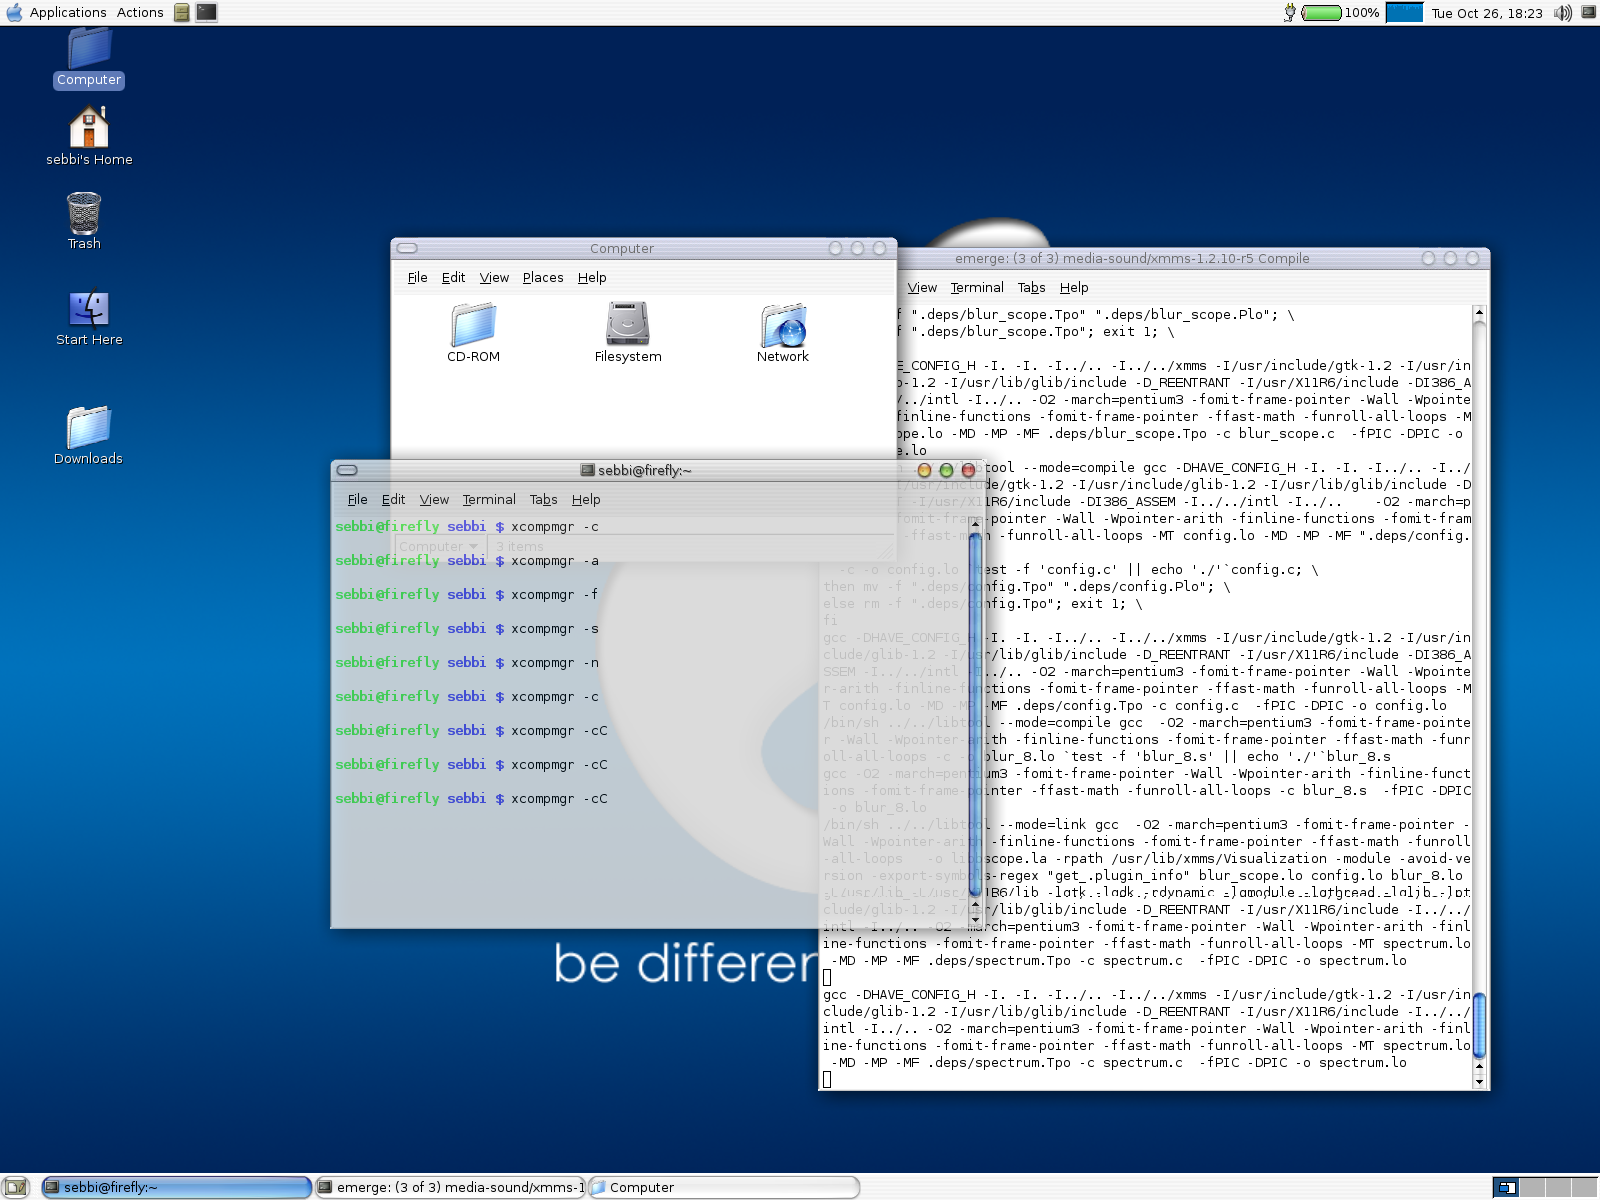Launch terminal from top panel icon

pos(206,12)
